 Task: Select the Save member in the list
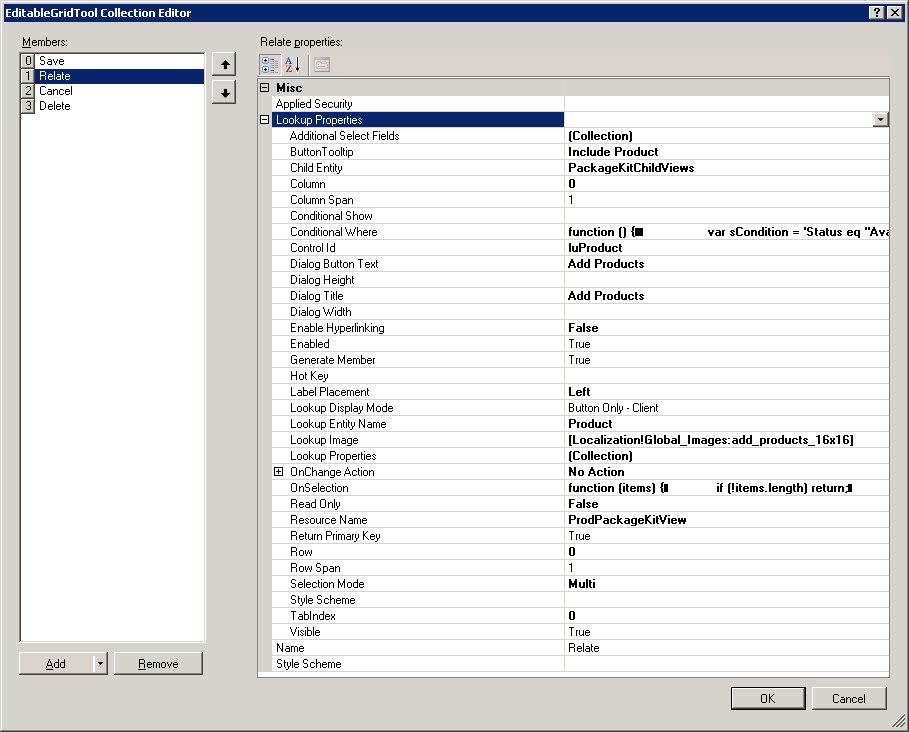coord(112,61)
